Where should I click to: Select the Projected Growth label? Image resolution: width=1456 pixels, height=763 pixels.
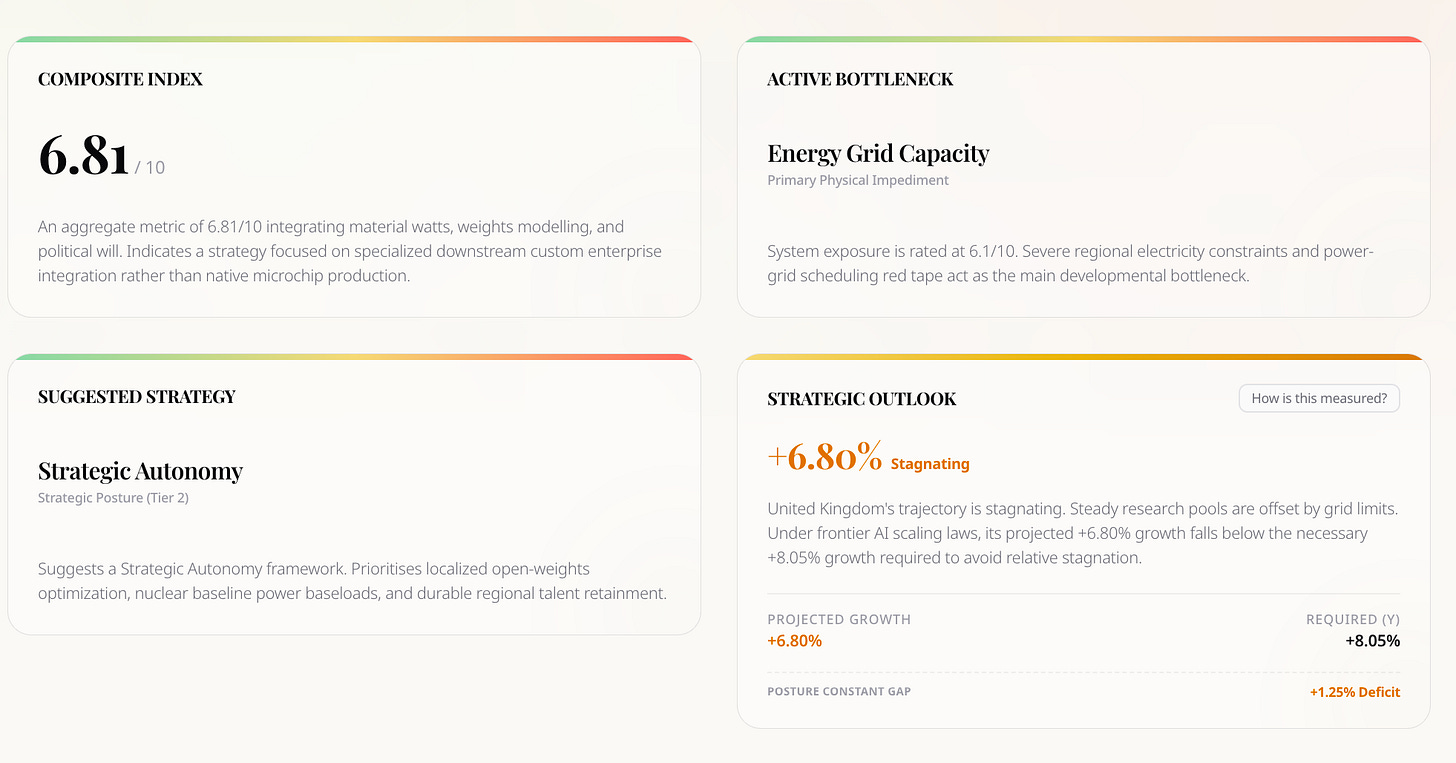839,619
